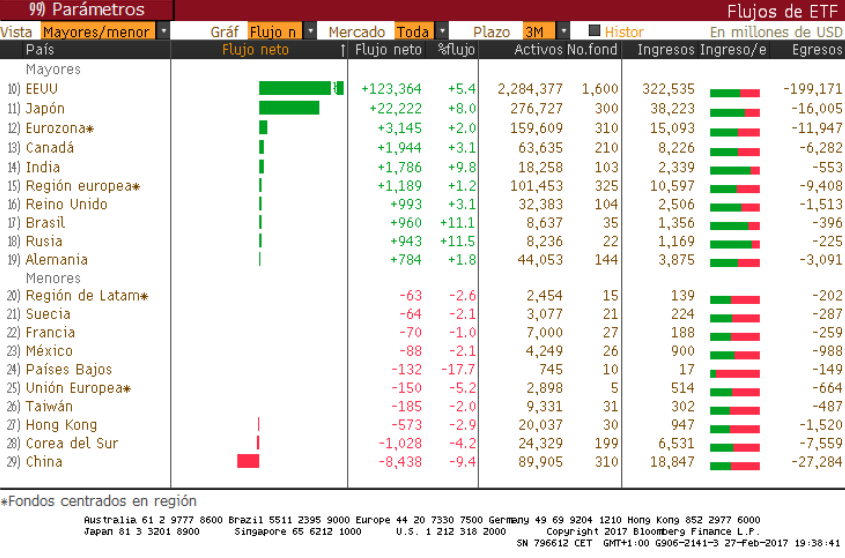
Task: Click the China red net flow bar
Action: pyautogui.click(x=248, y=461)
